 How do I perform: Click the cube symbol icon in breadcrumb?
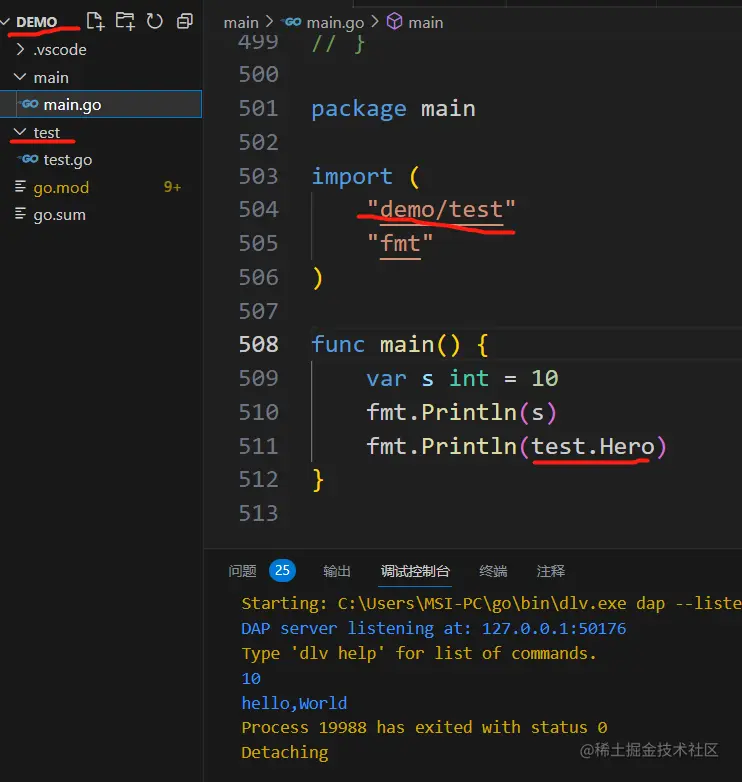click(394, 21)
